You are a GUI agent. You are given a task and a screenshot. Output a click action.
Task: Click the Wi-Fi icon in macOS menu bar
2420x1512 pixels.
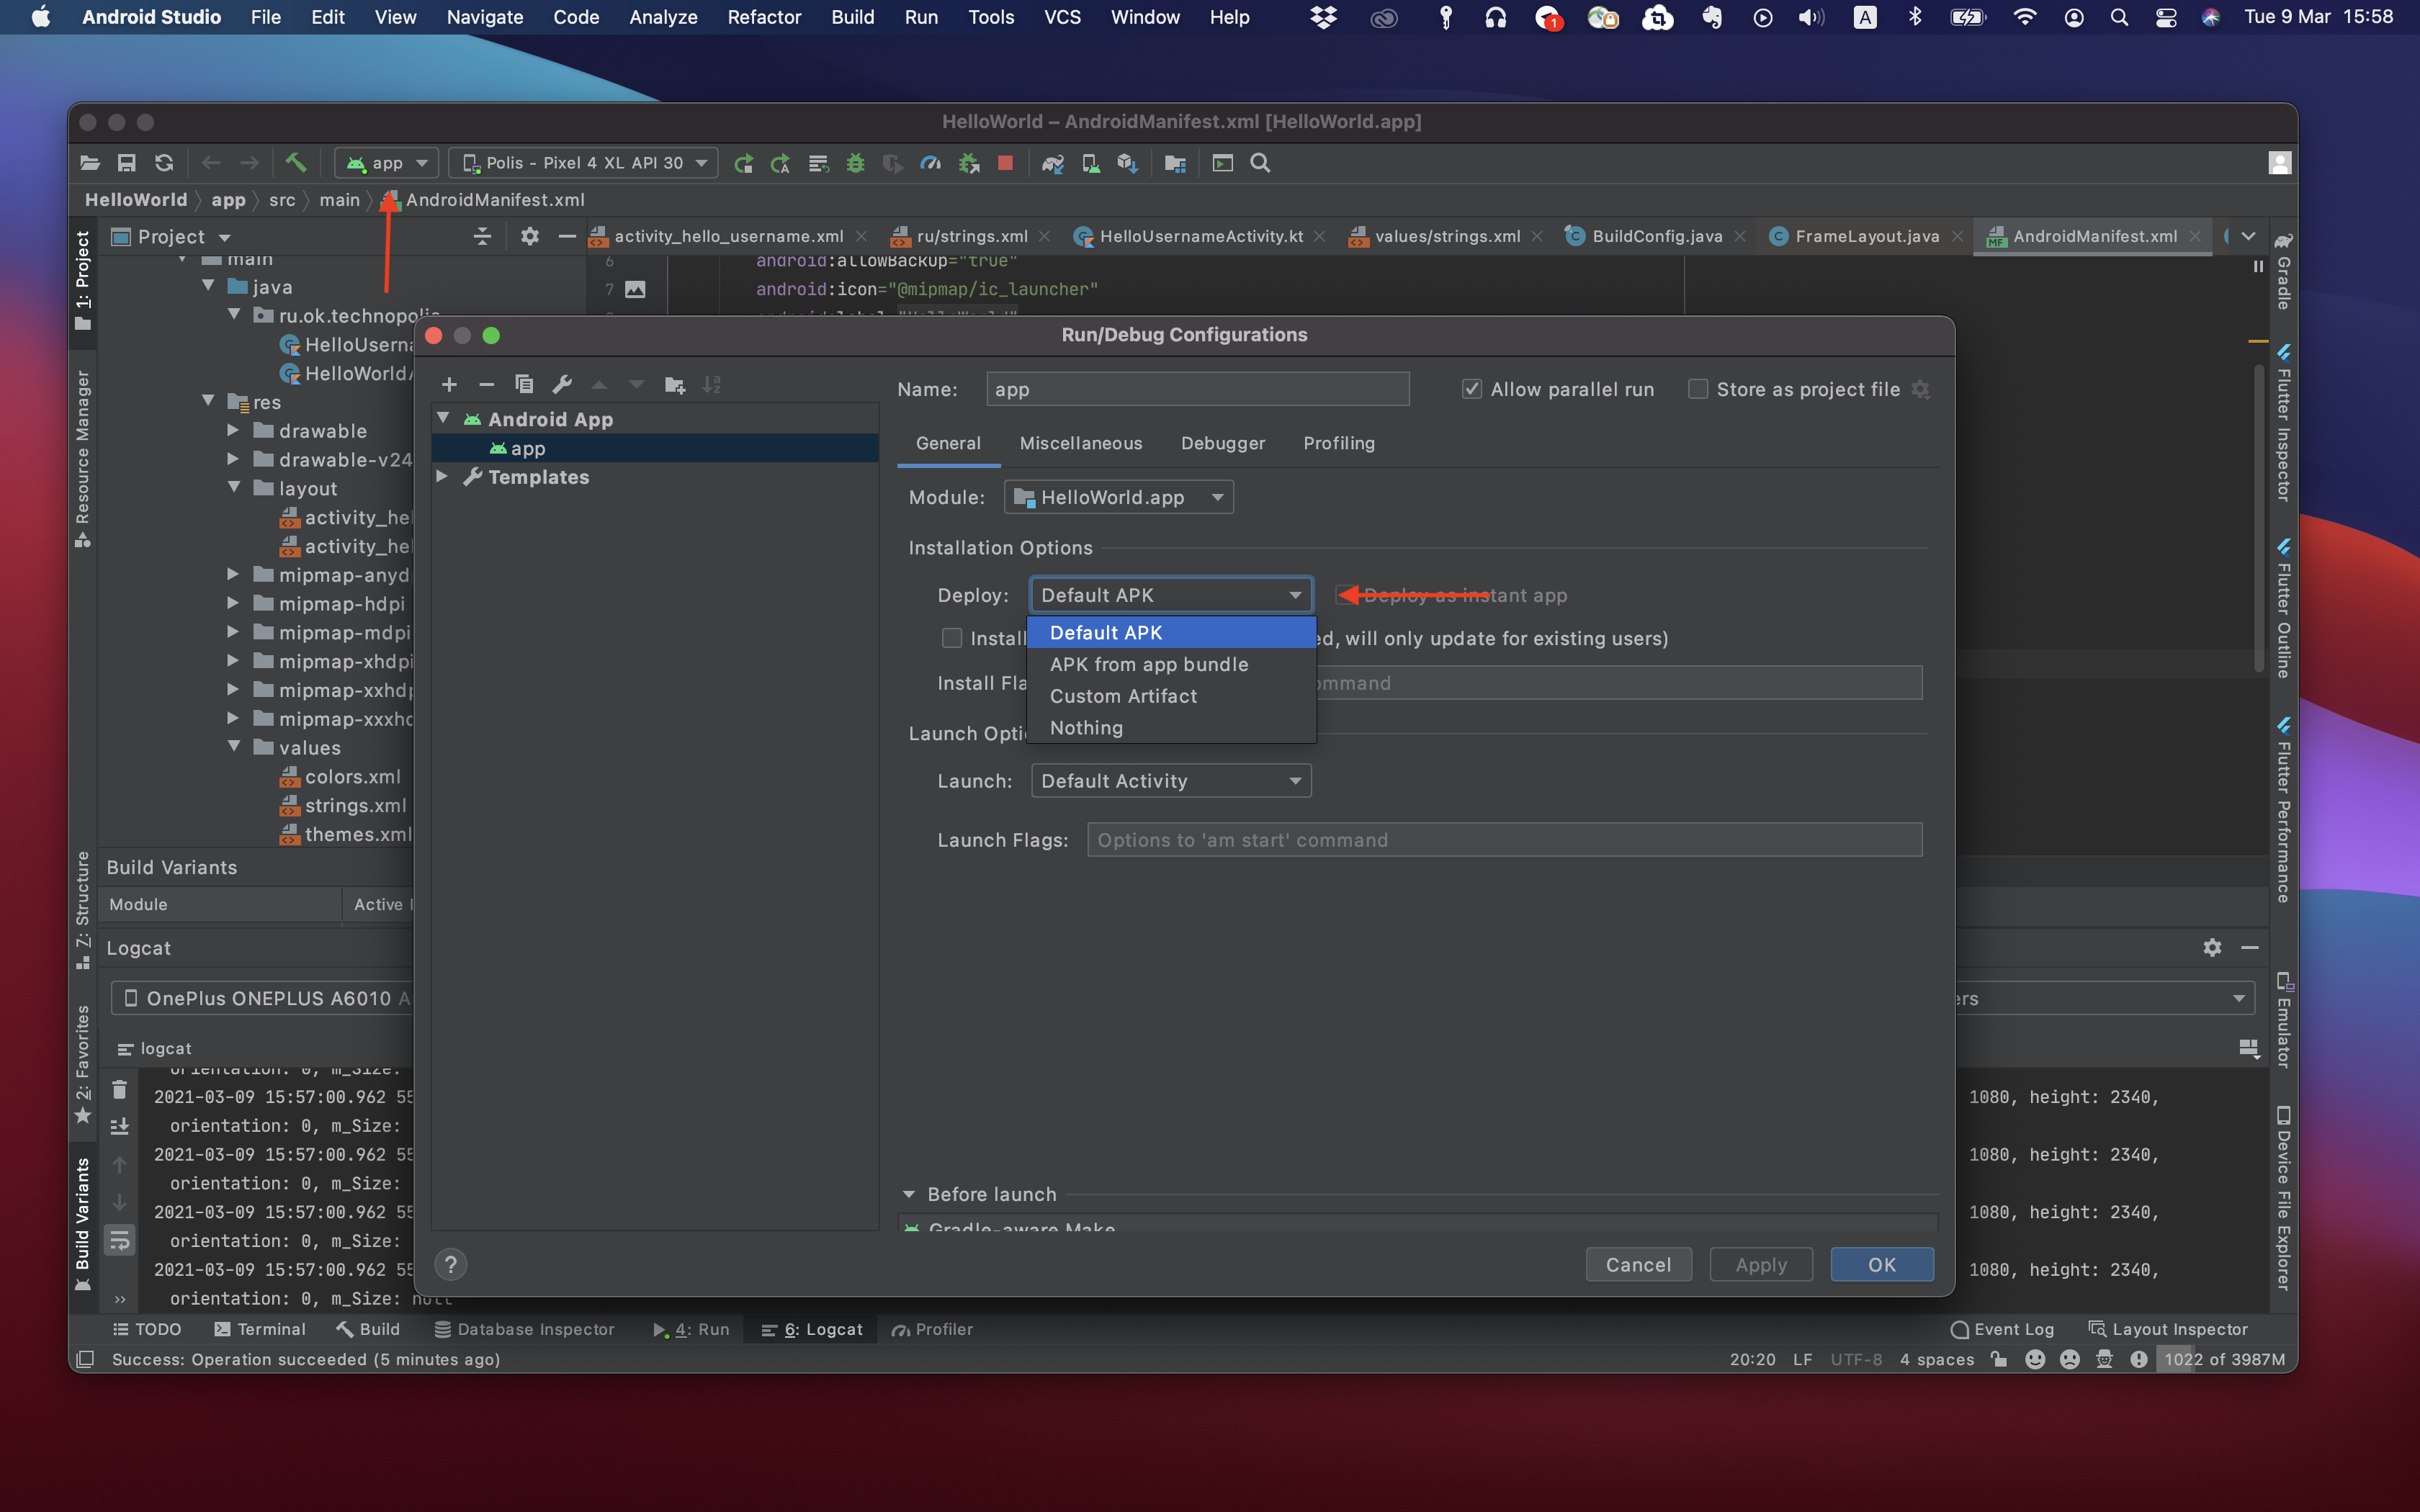[x=2024, y=17]
